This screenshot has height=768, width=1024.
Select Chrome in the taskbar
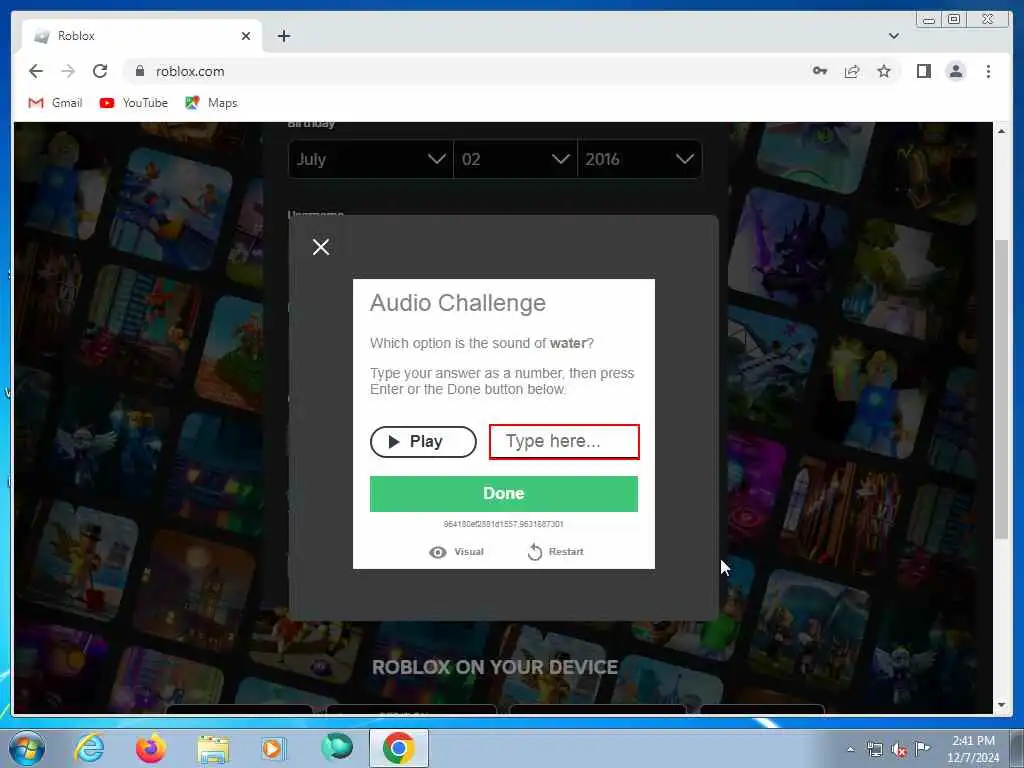(x=399, y=748)
